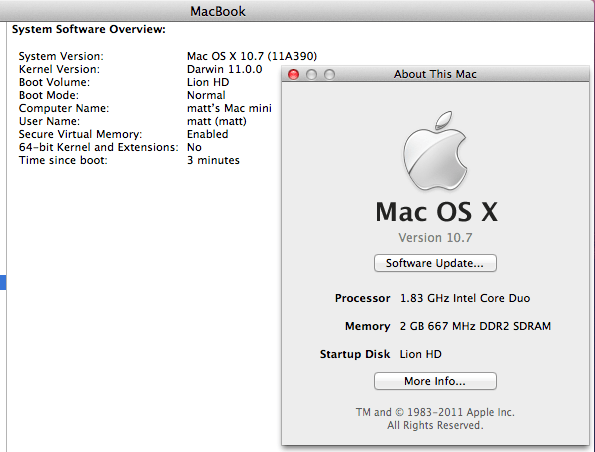Select the System Software Overview heading

(x=89, y=29)
